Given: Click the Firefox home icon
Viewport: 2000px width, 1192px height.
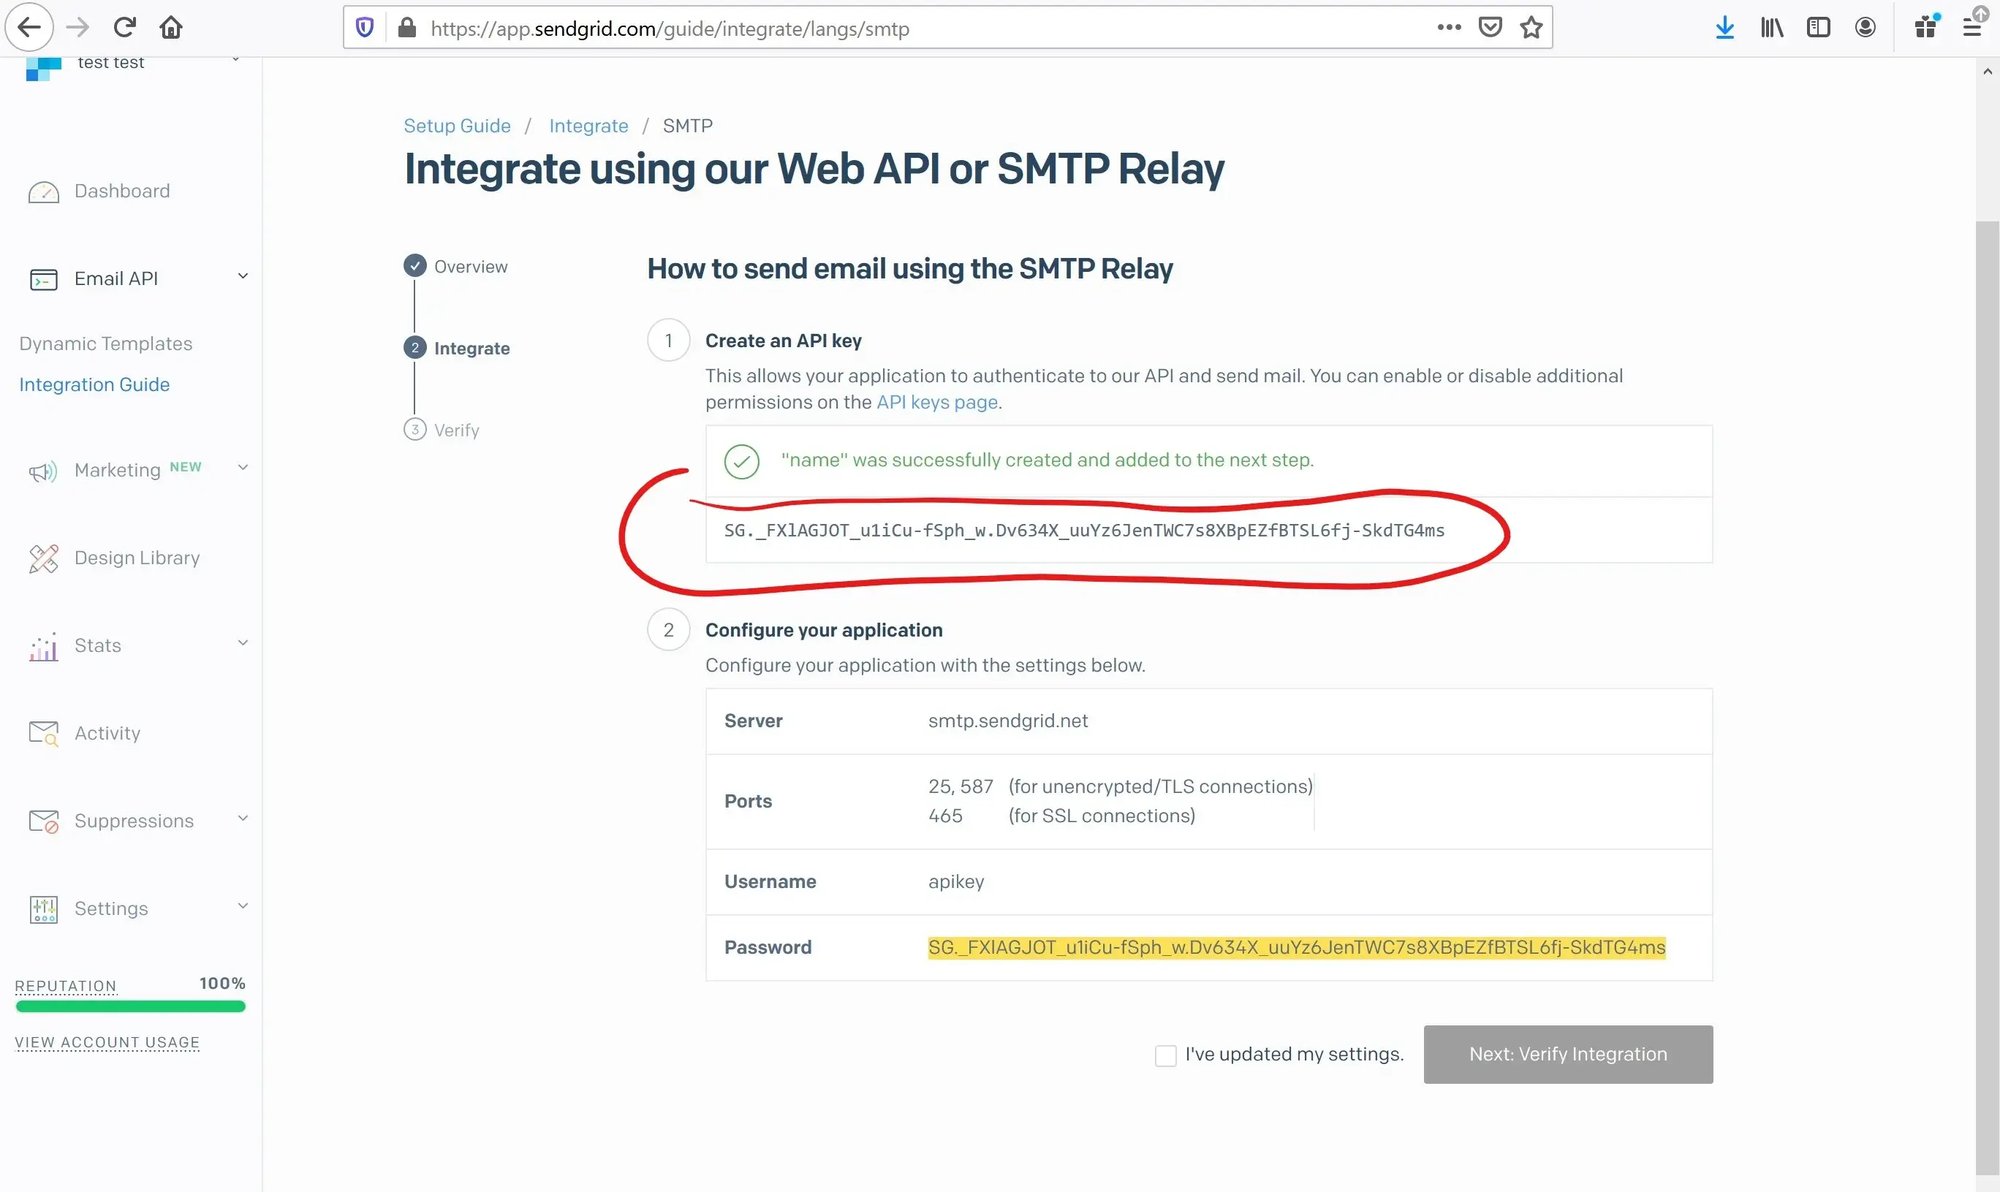Looking at the screenshot, I should pyautogui.click(x=171, y=28).
